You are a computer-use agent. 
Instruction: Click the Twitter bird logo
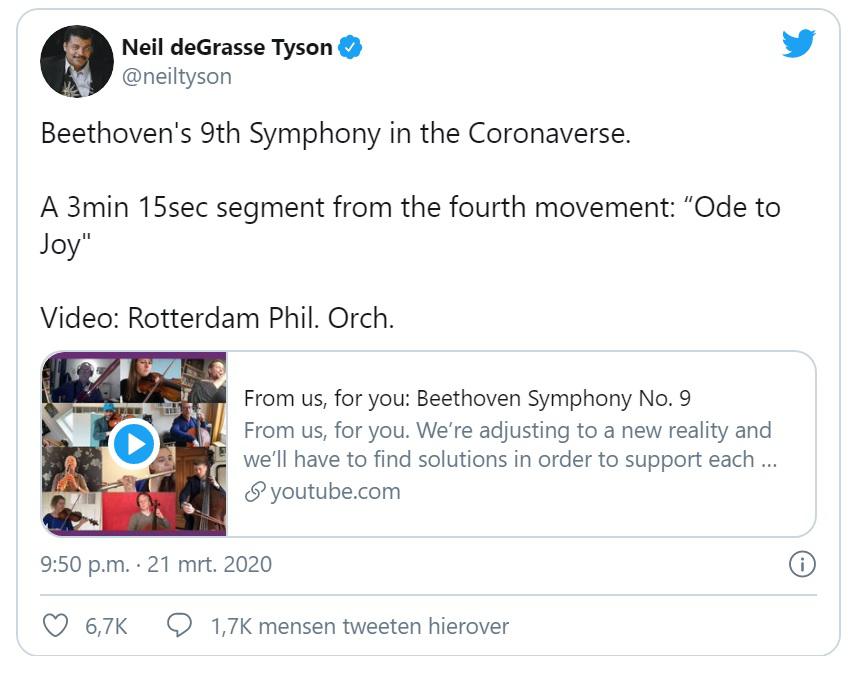point(798,45)
